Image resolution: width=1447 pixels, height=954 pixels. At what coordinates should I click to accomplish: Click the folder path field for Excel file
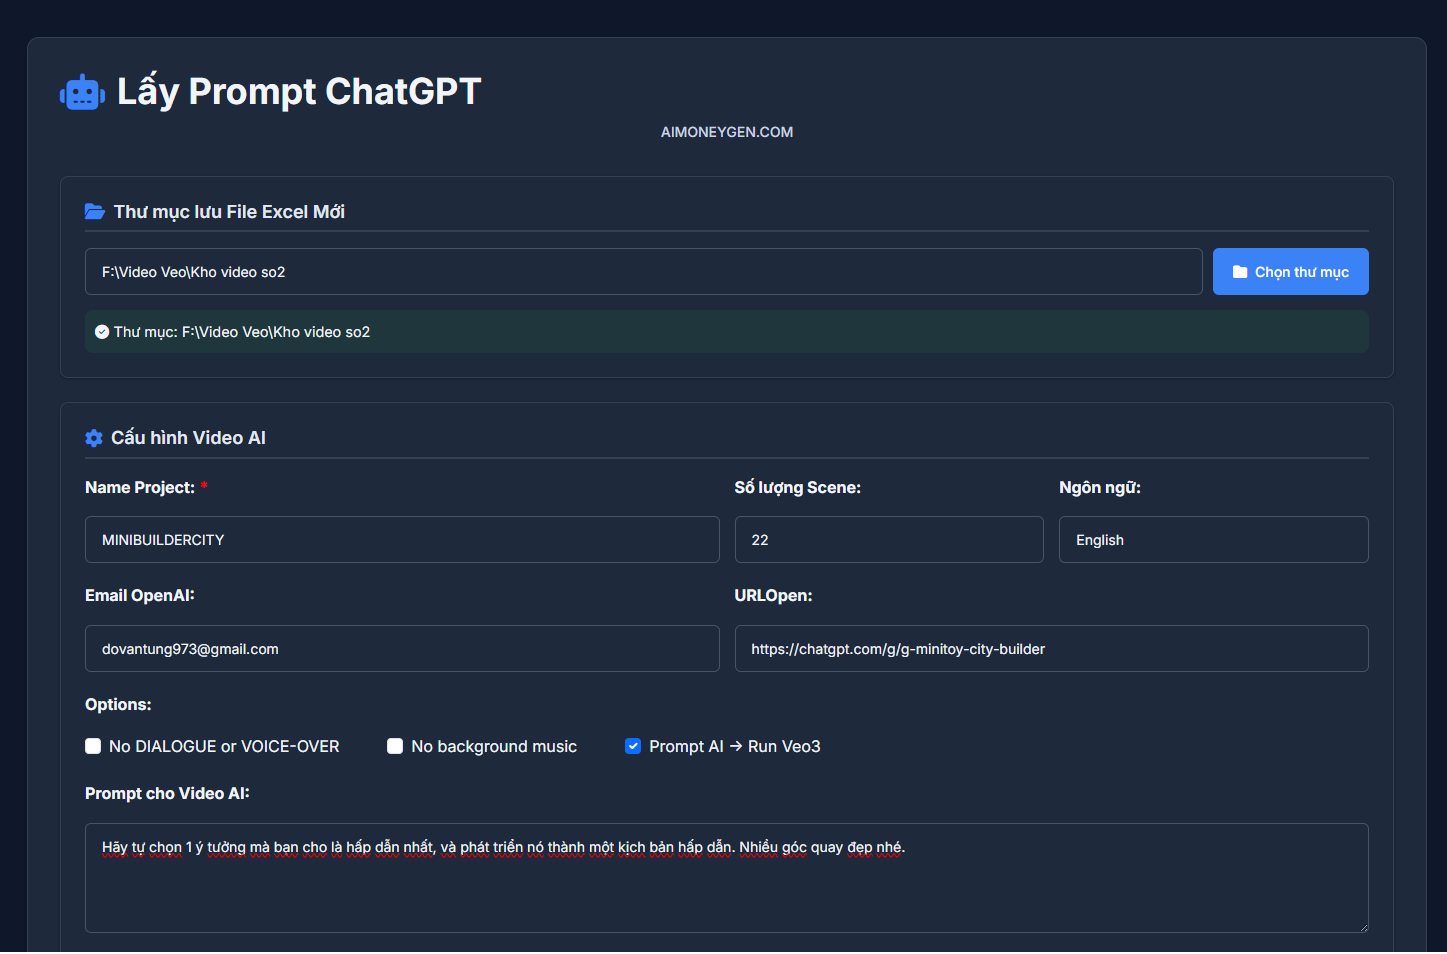(x=643, y=272)
